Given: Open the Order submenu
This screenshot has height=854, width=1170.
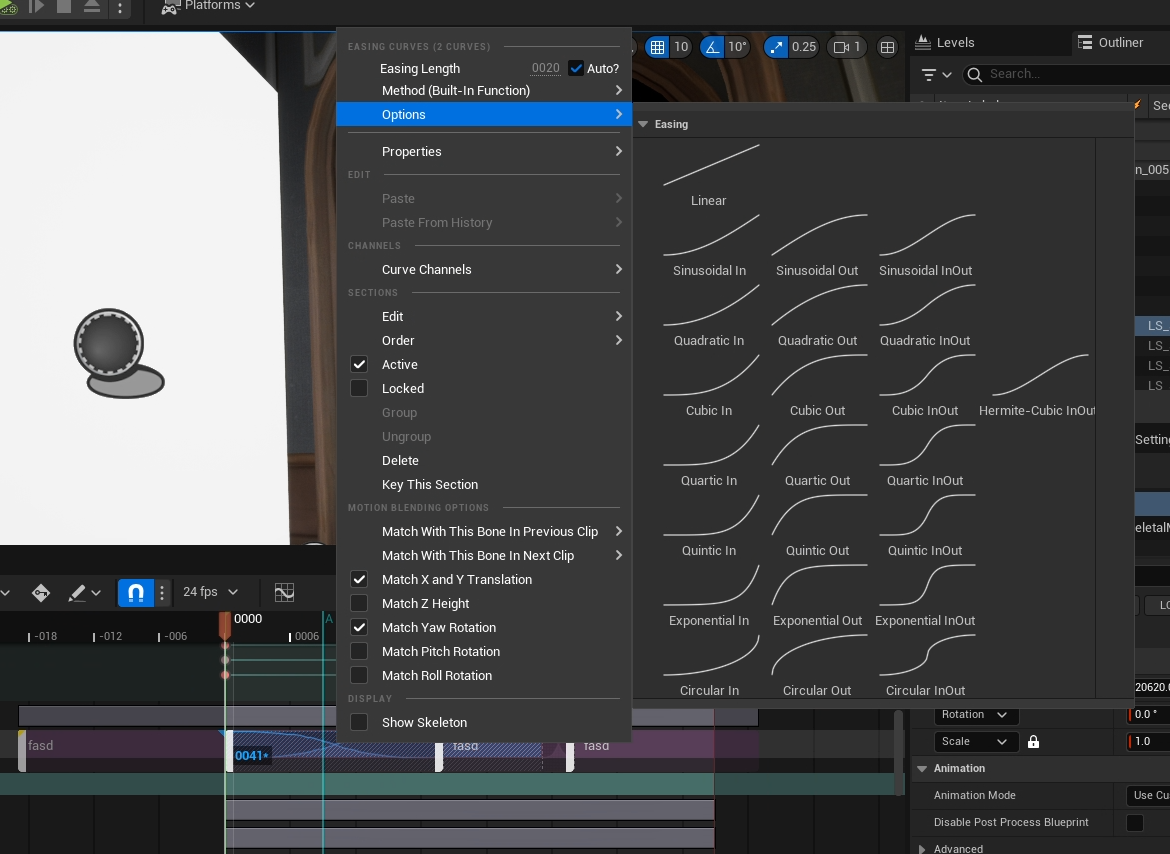Looking at the screenshot, I should point(484,340).
